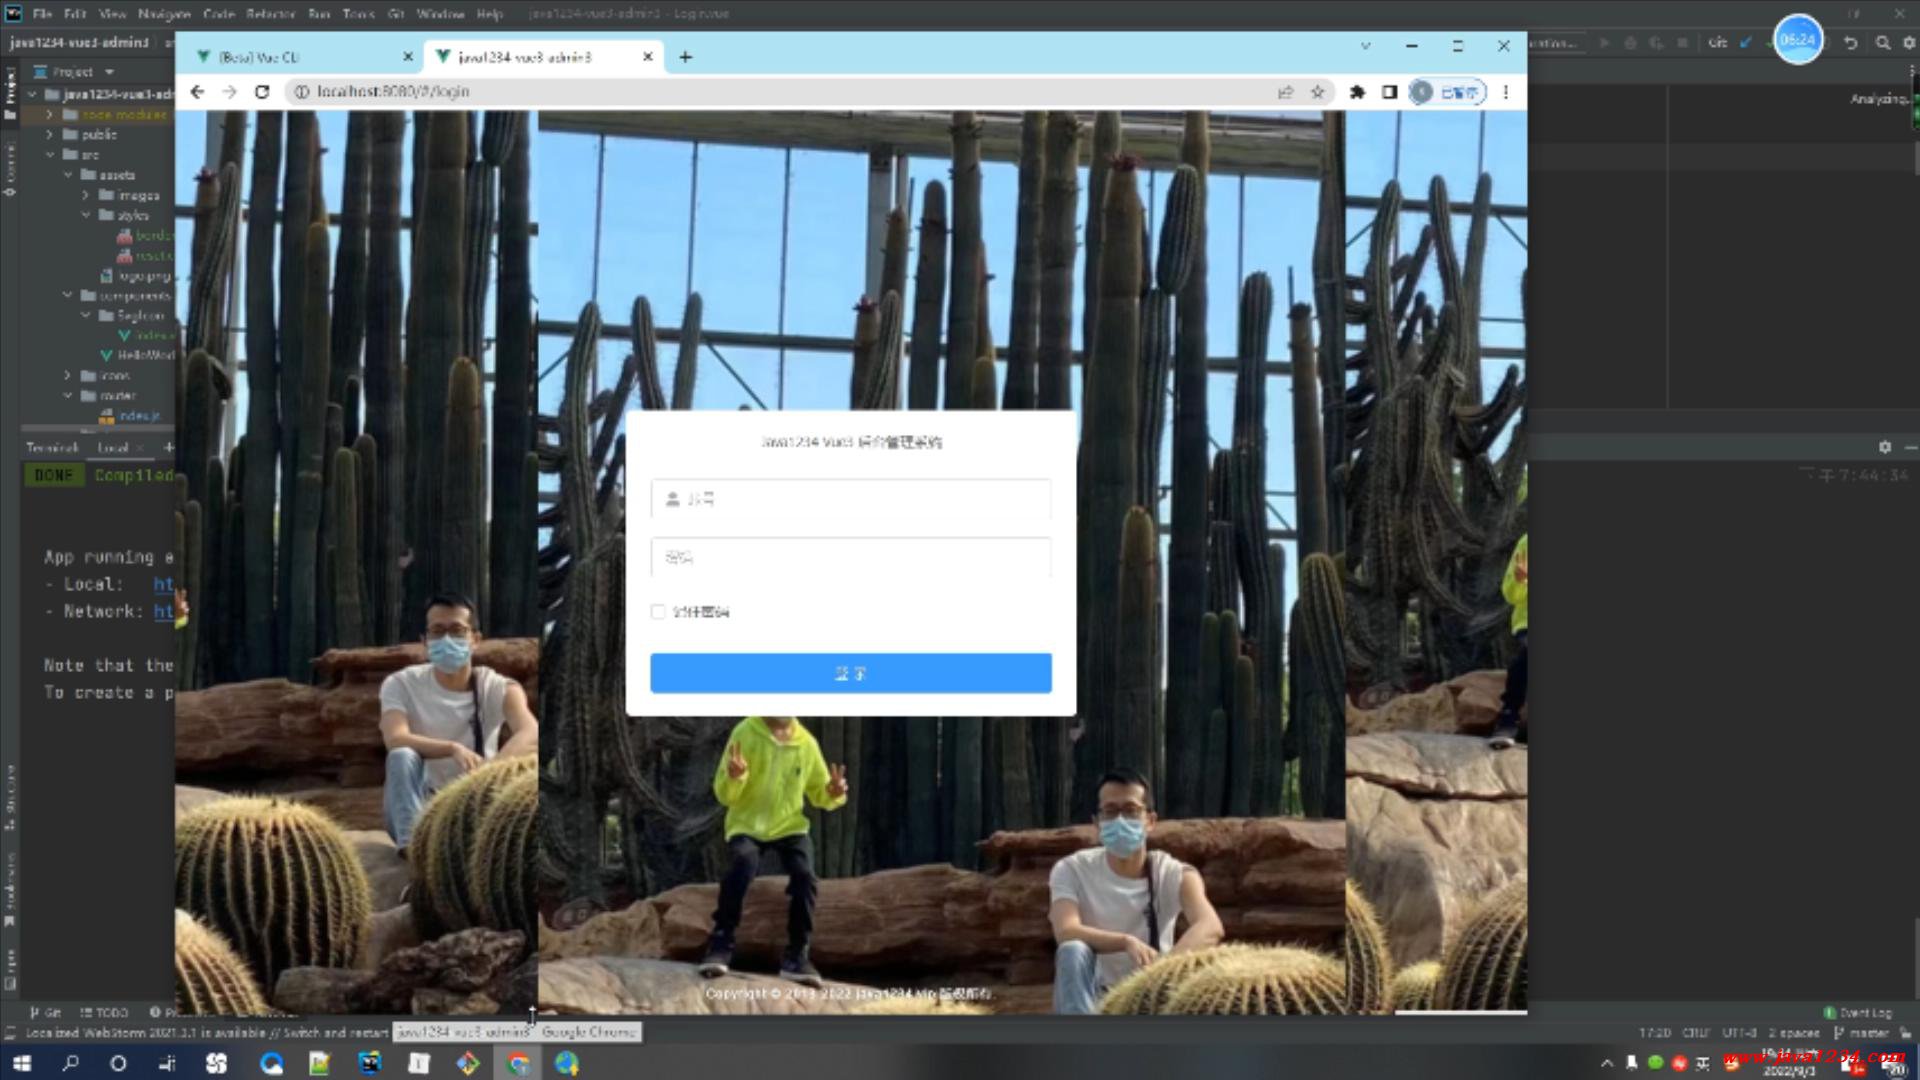
Task: Reload the localhost login page
Action: (x=262, y=92)
